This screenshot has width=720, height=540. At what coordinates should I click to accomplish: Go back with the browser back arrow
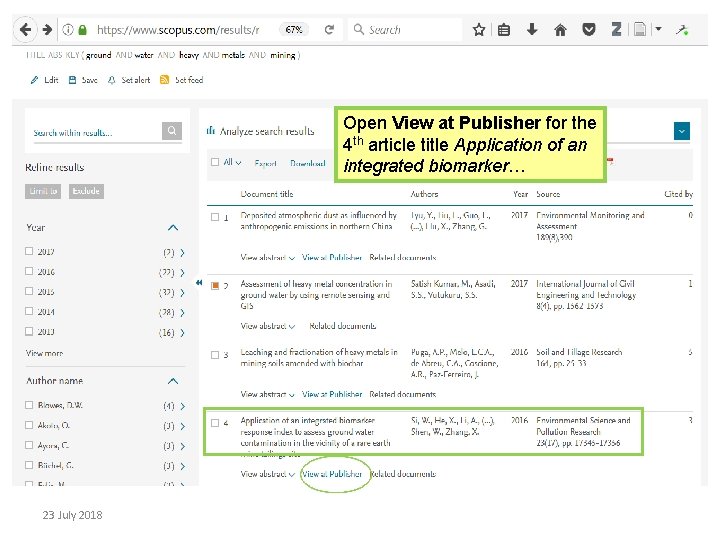(25, 30)
